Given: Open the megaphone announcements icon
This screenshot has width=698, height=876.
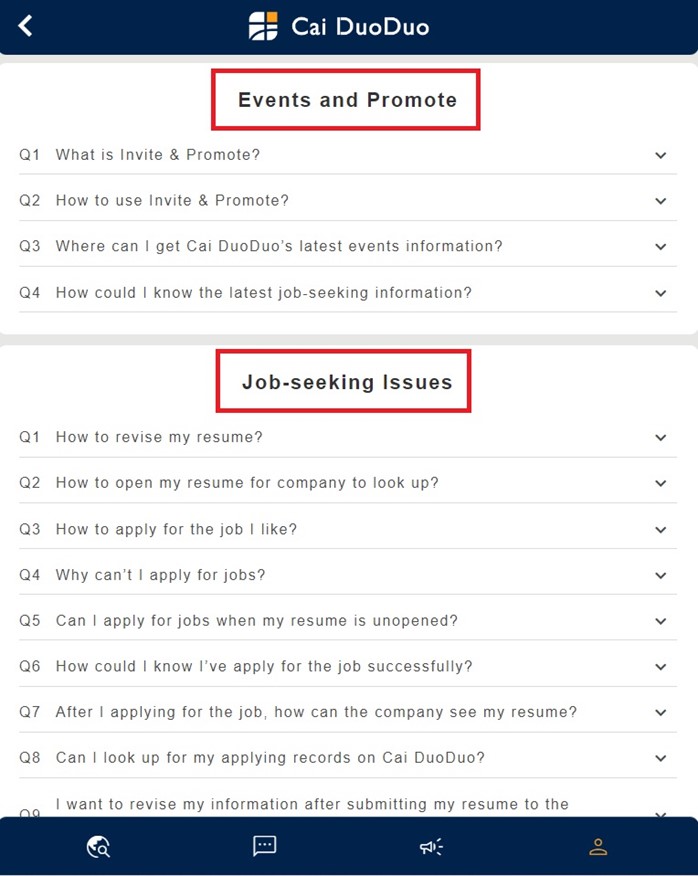Looking at the screenshot, I should [431, 847].
